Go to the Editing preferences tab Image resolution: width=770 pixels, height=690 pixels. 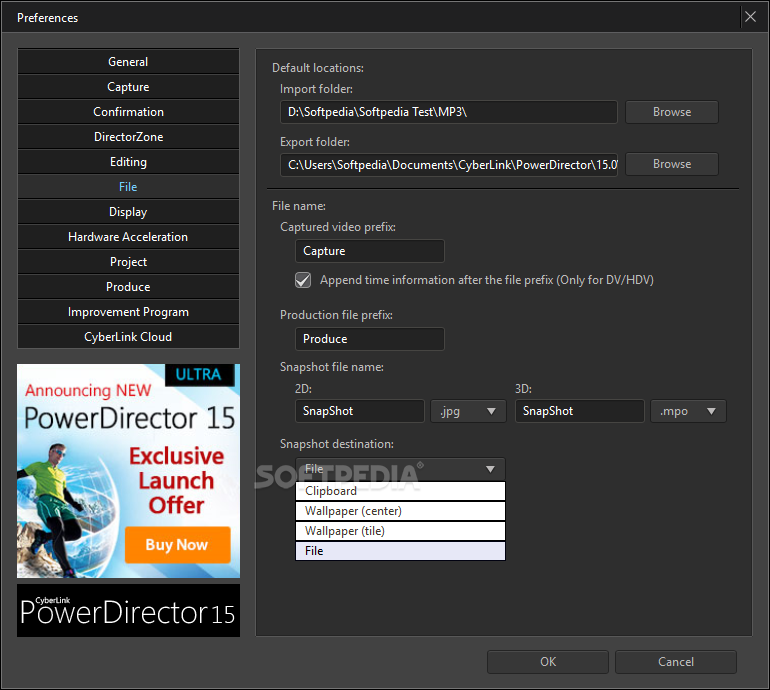pyautogui.click(x=128, y=162)
